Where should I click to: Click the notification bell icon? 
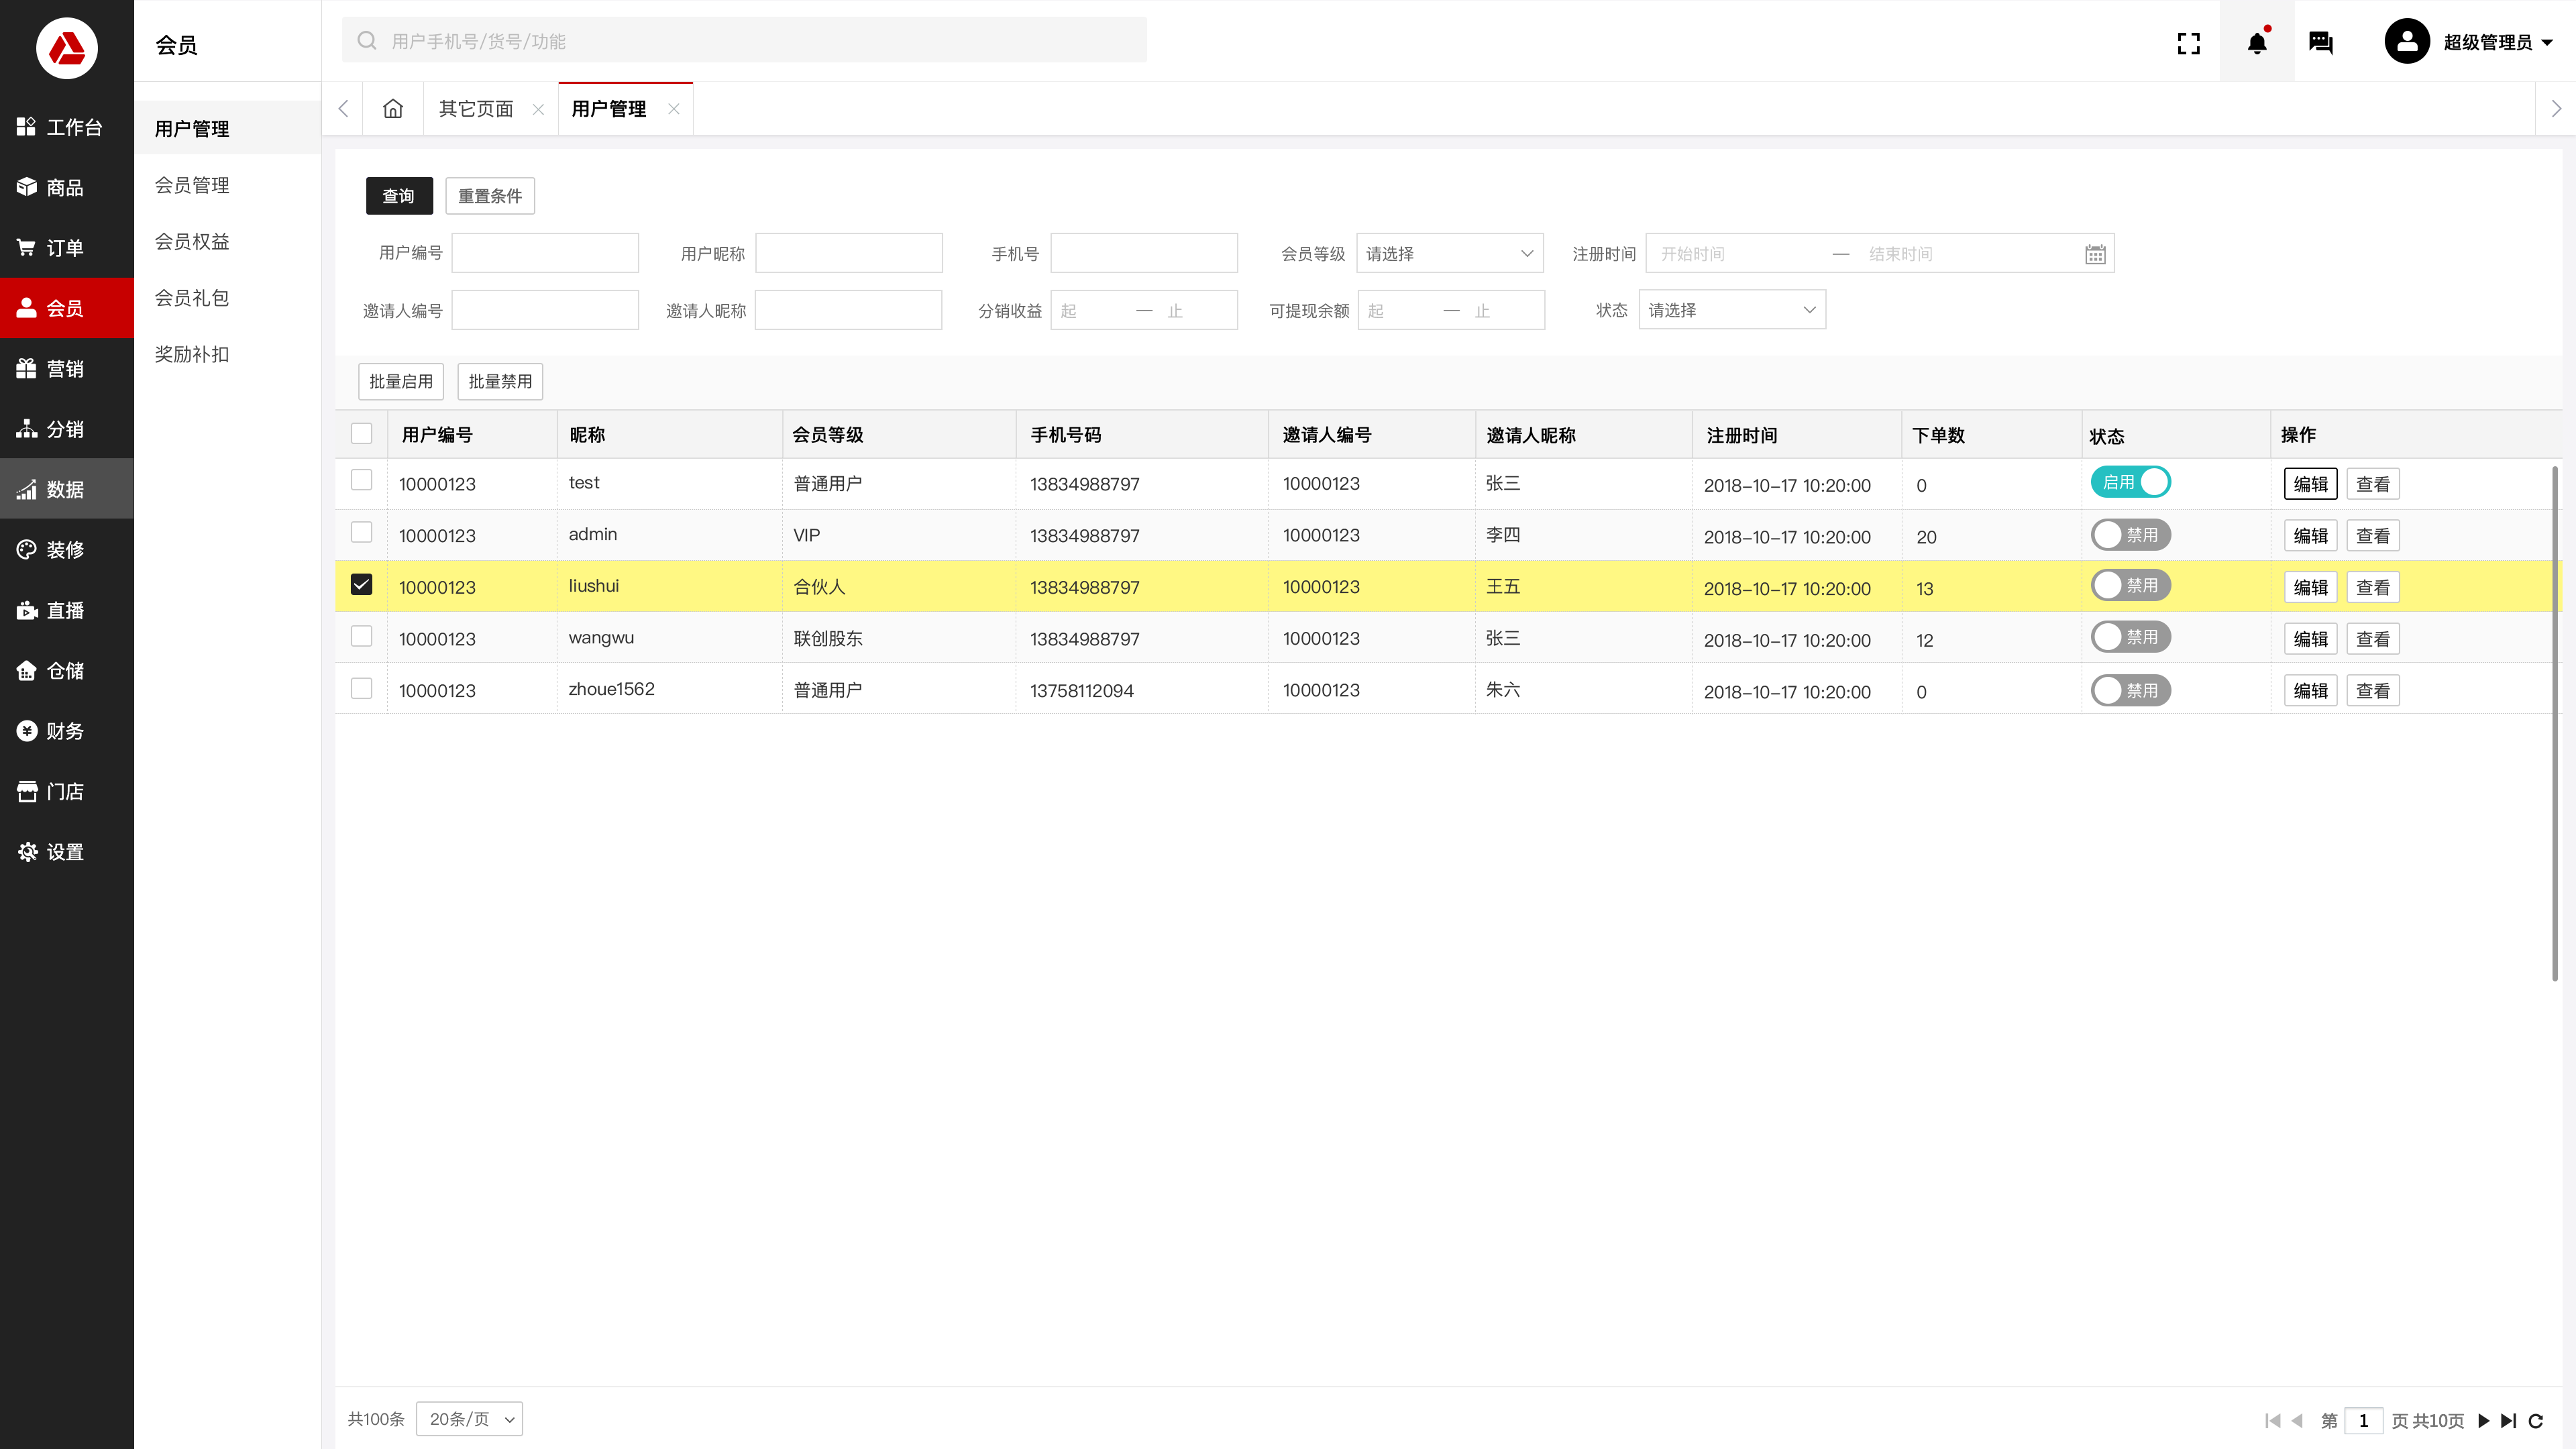[2256, 42]
